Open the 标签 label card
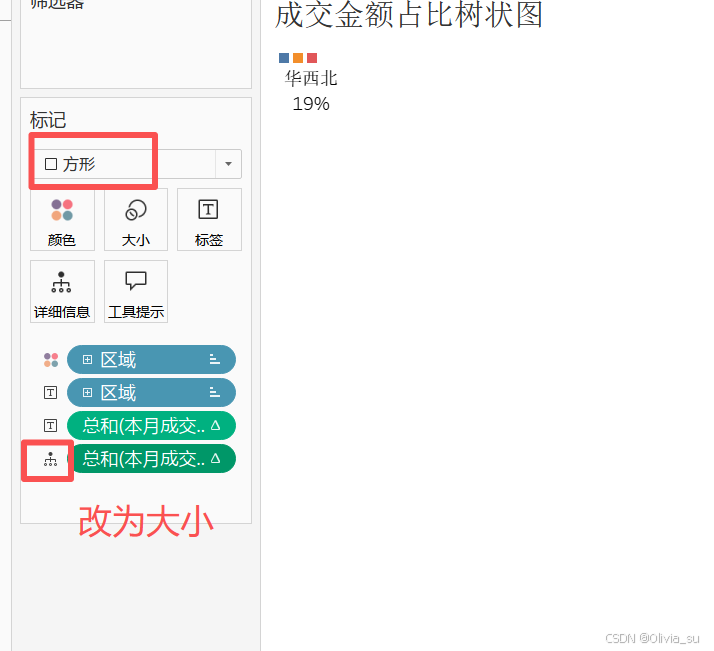Viewport: 714px width, 651px height. click(209, 220)
